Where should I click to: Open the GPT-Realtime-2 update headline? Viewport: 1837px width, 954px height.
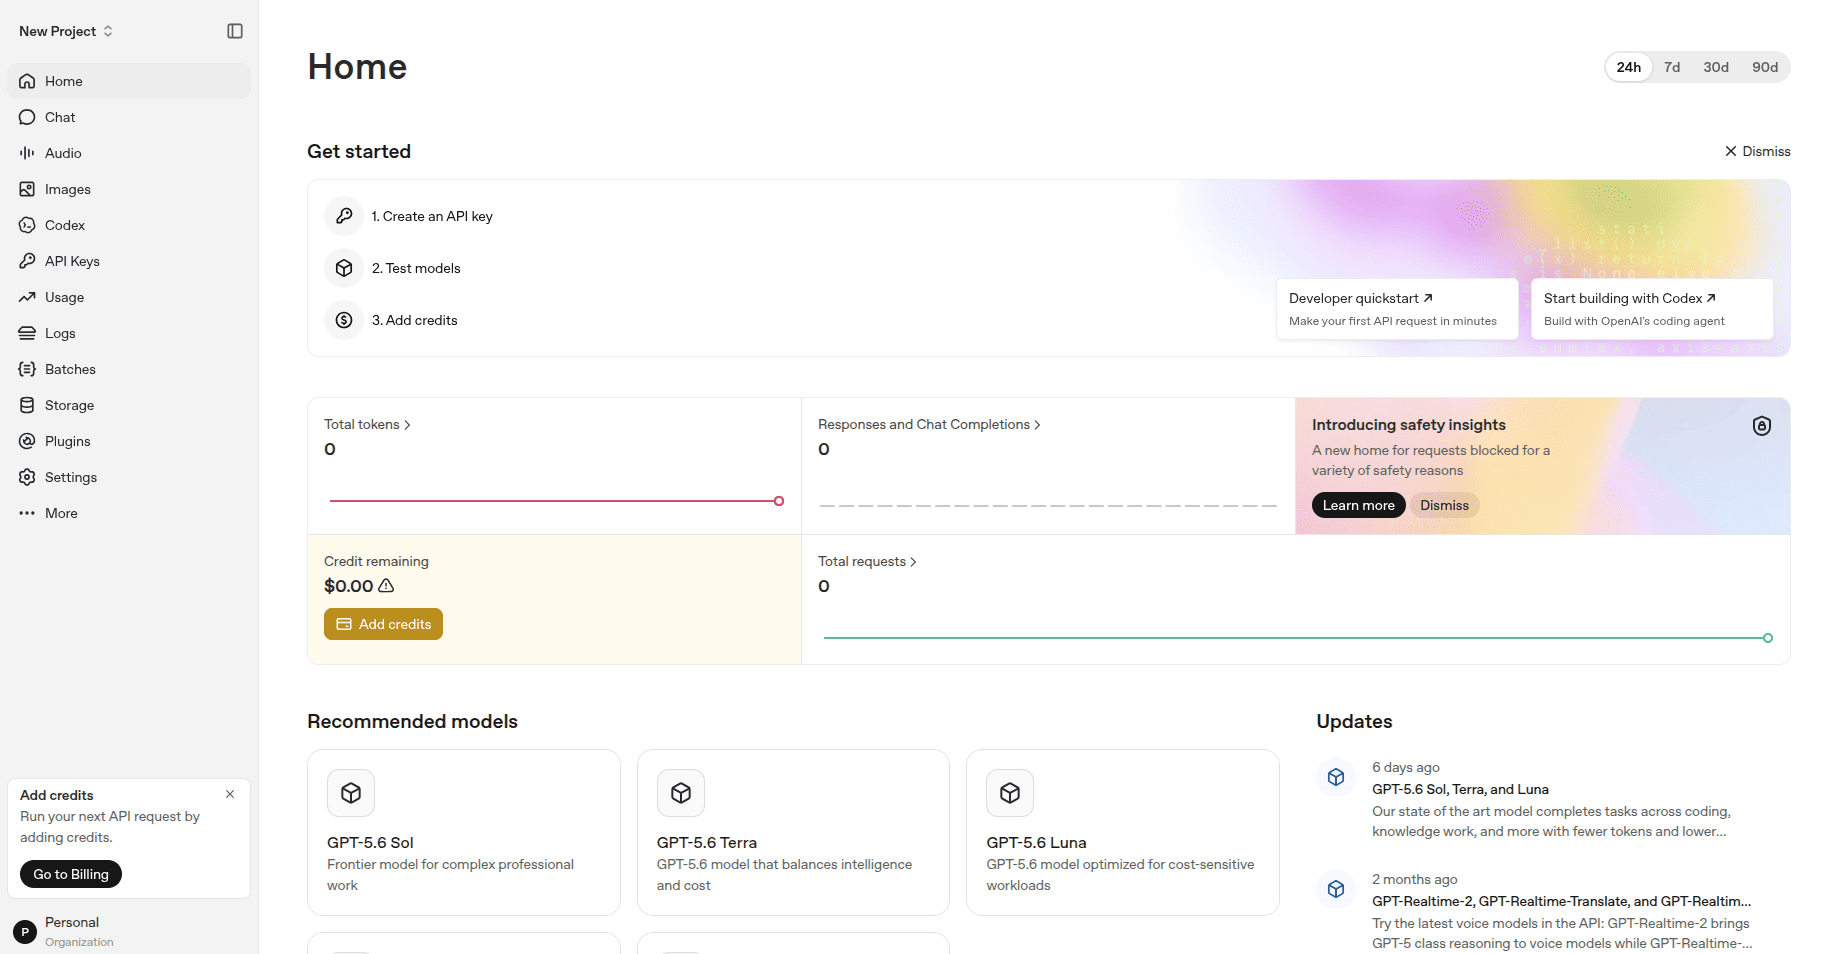(x=1561, y=901)
